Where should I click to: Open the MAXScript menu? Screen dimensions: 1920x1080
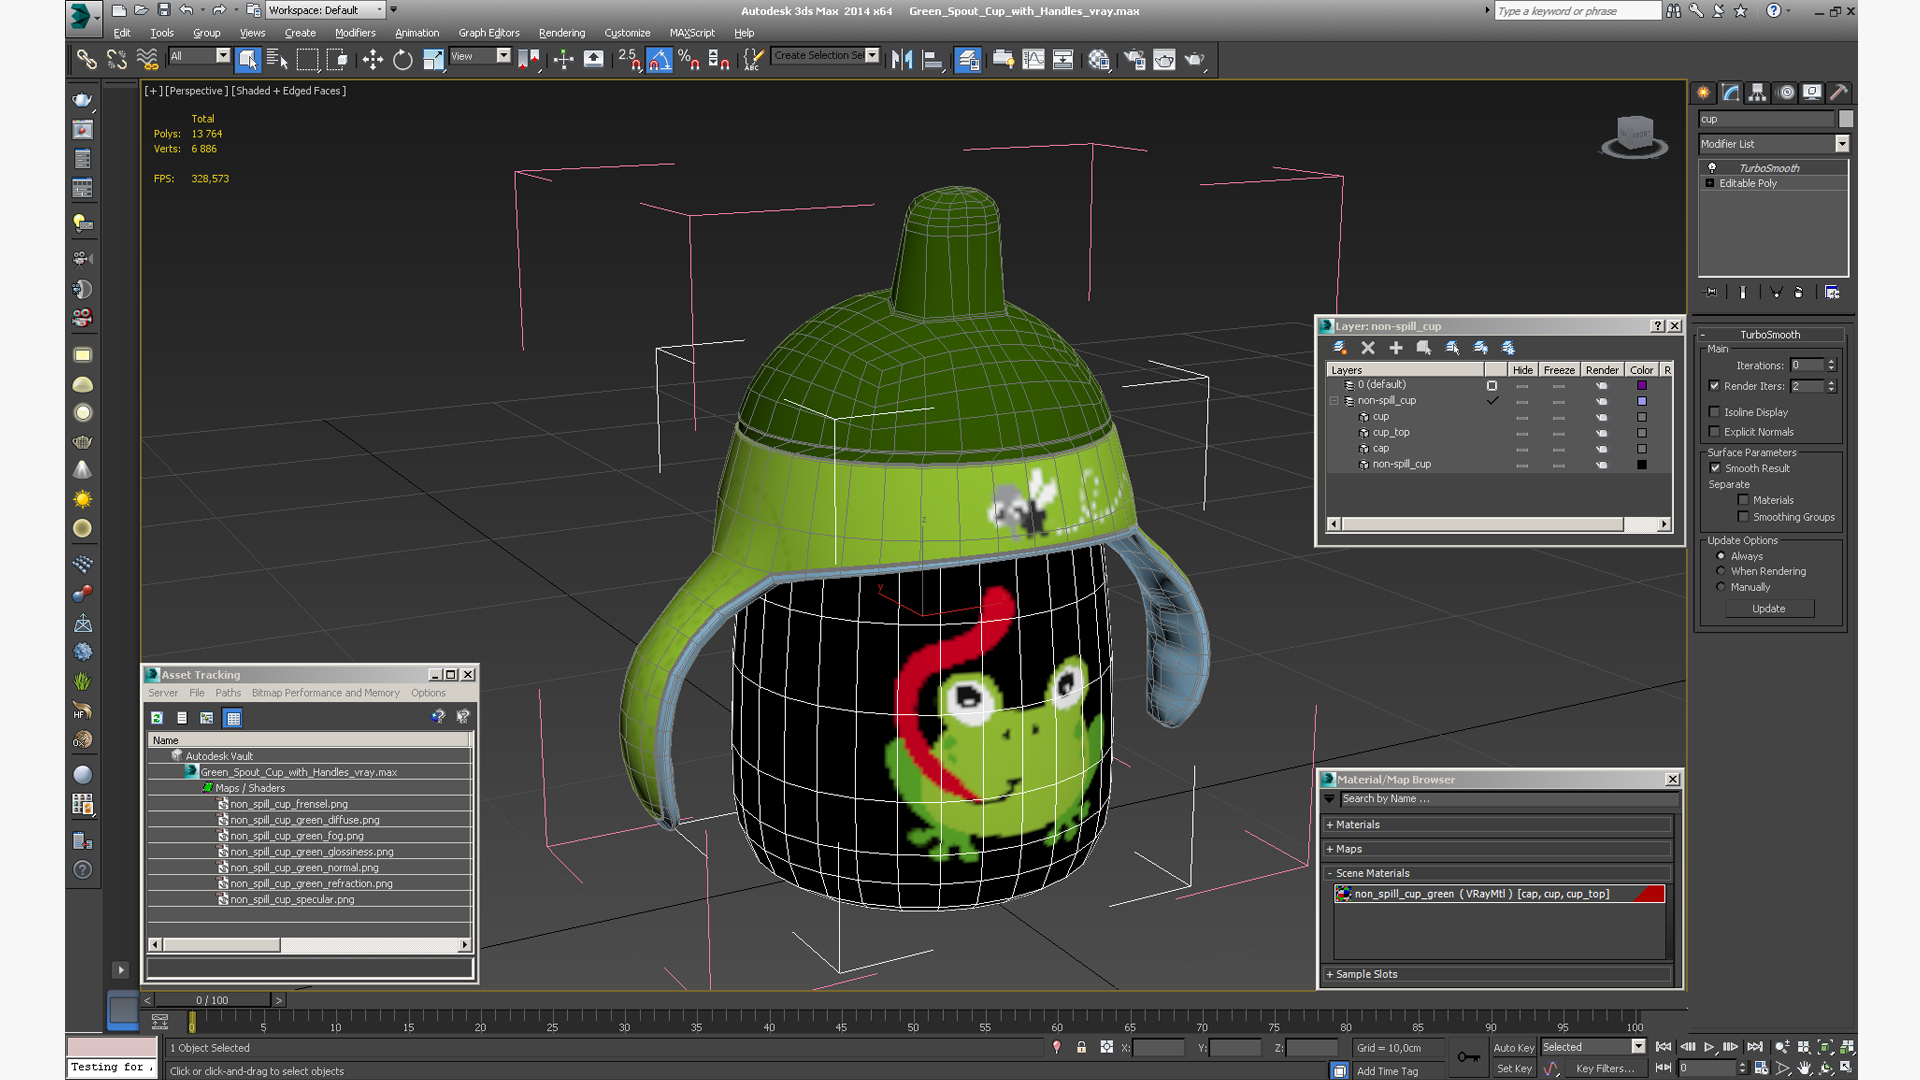(692, 33)
